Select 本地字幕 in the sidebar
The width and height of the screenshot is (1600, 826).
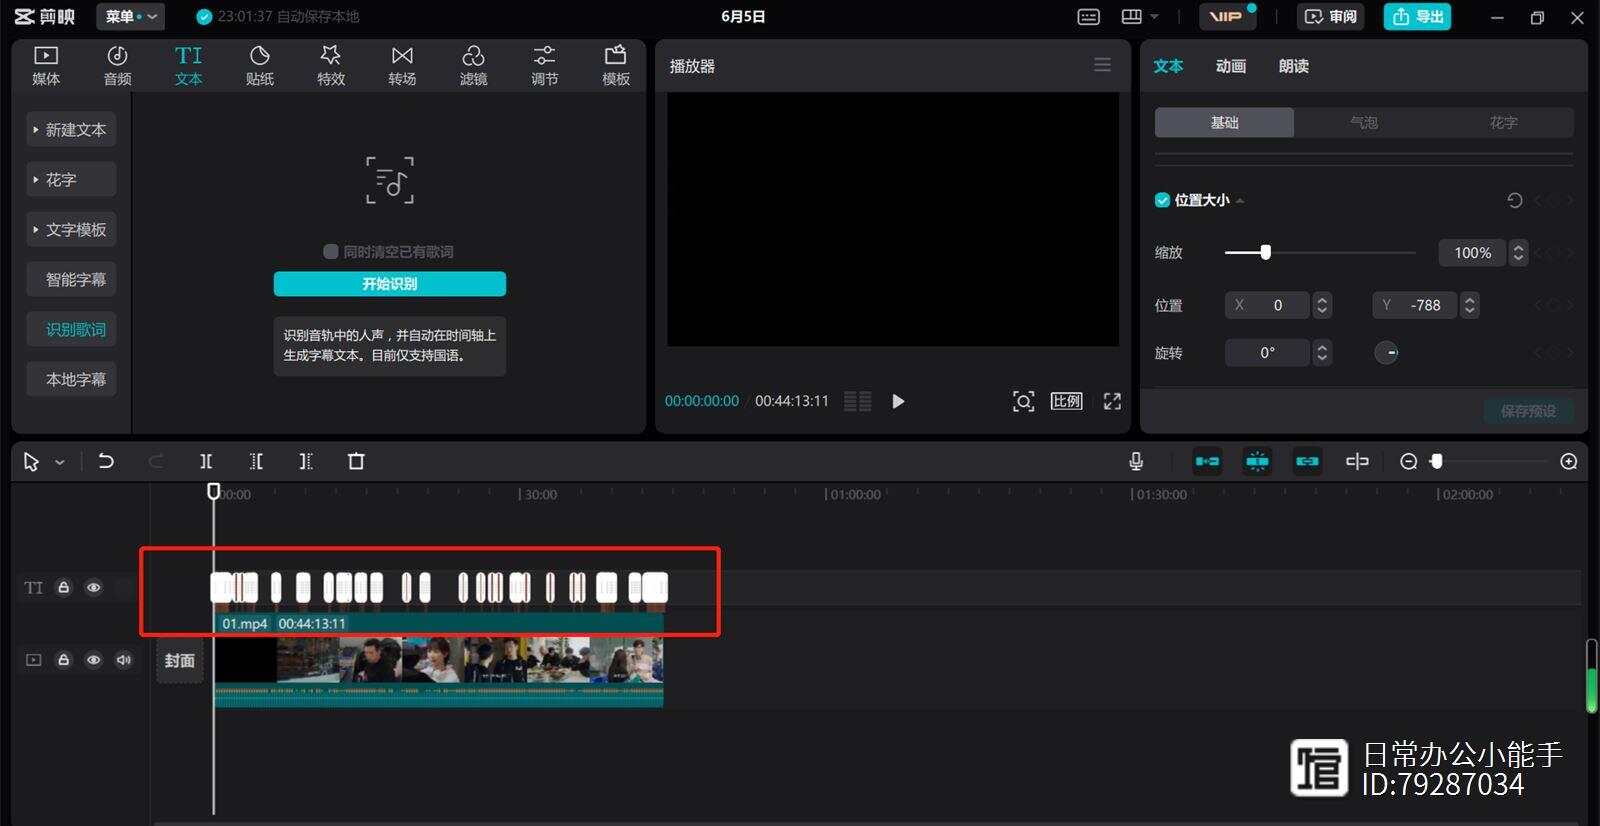click(x=71, y=380)
